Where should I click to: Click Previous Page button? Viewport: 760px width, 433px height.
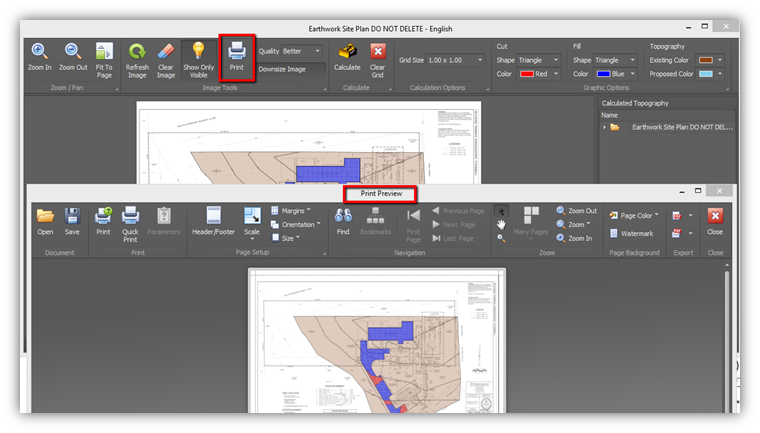458,211
